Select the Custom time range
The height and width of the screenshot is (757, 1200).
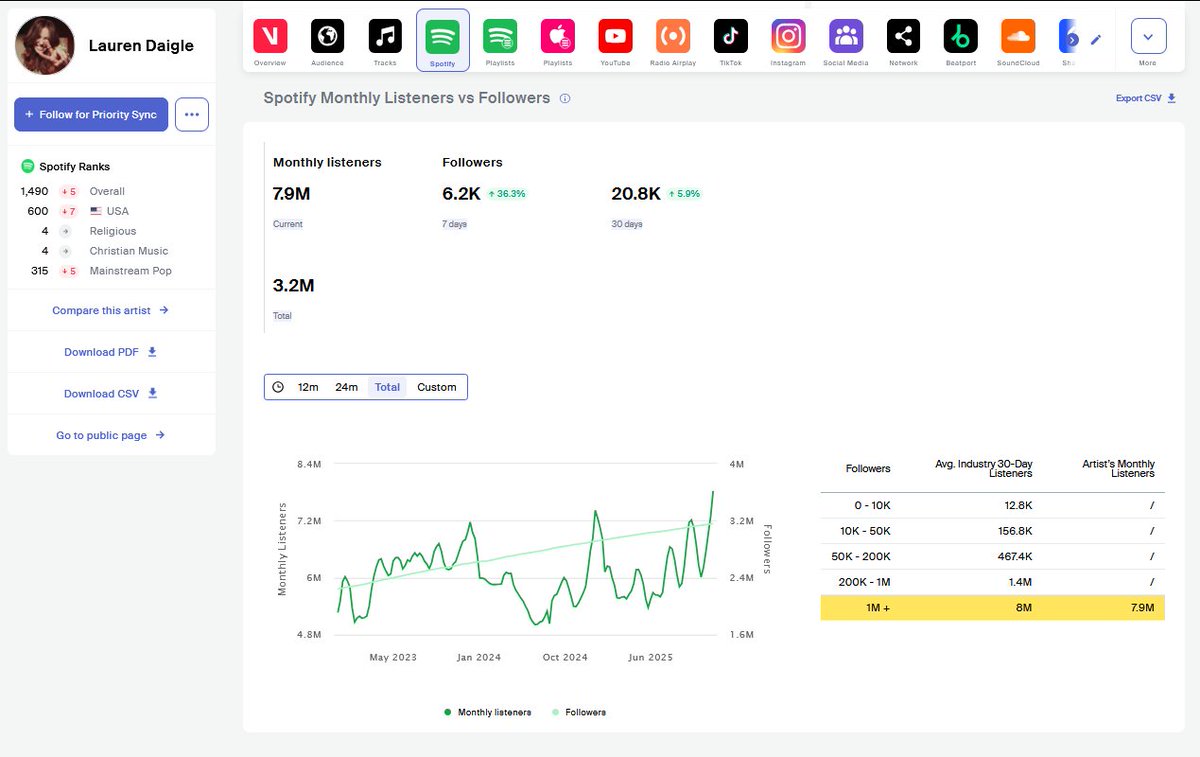(437, 387)
